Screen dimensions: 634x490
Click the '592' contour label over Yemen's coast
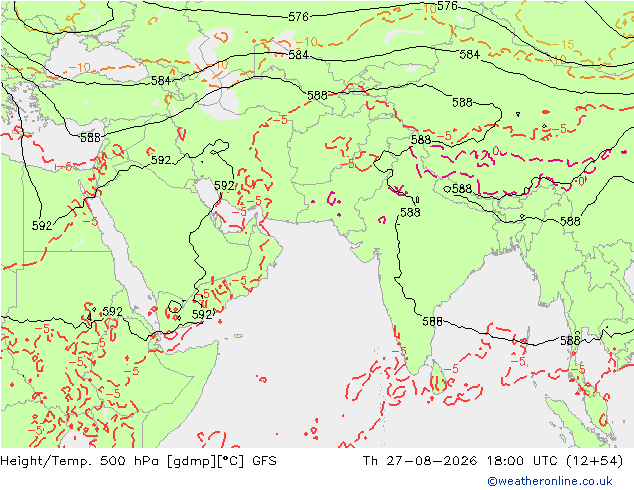click(202, 314)
